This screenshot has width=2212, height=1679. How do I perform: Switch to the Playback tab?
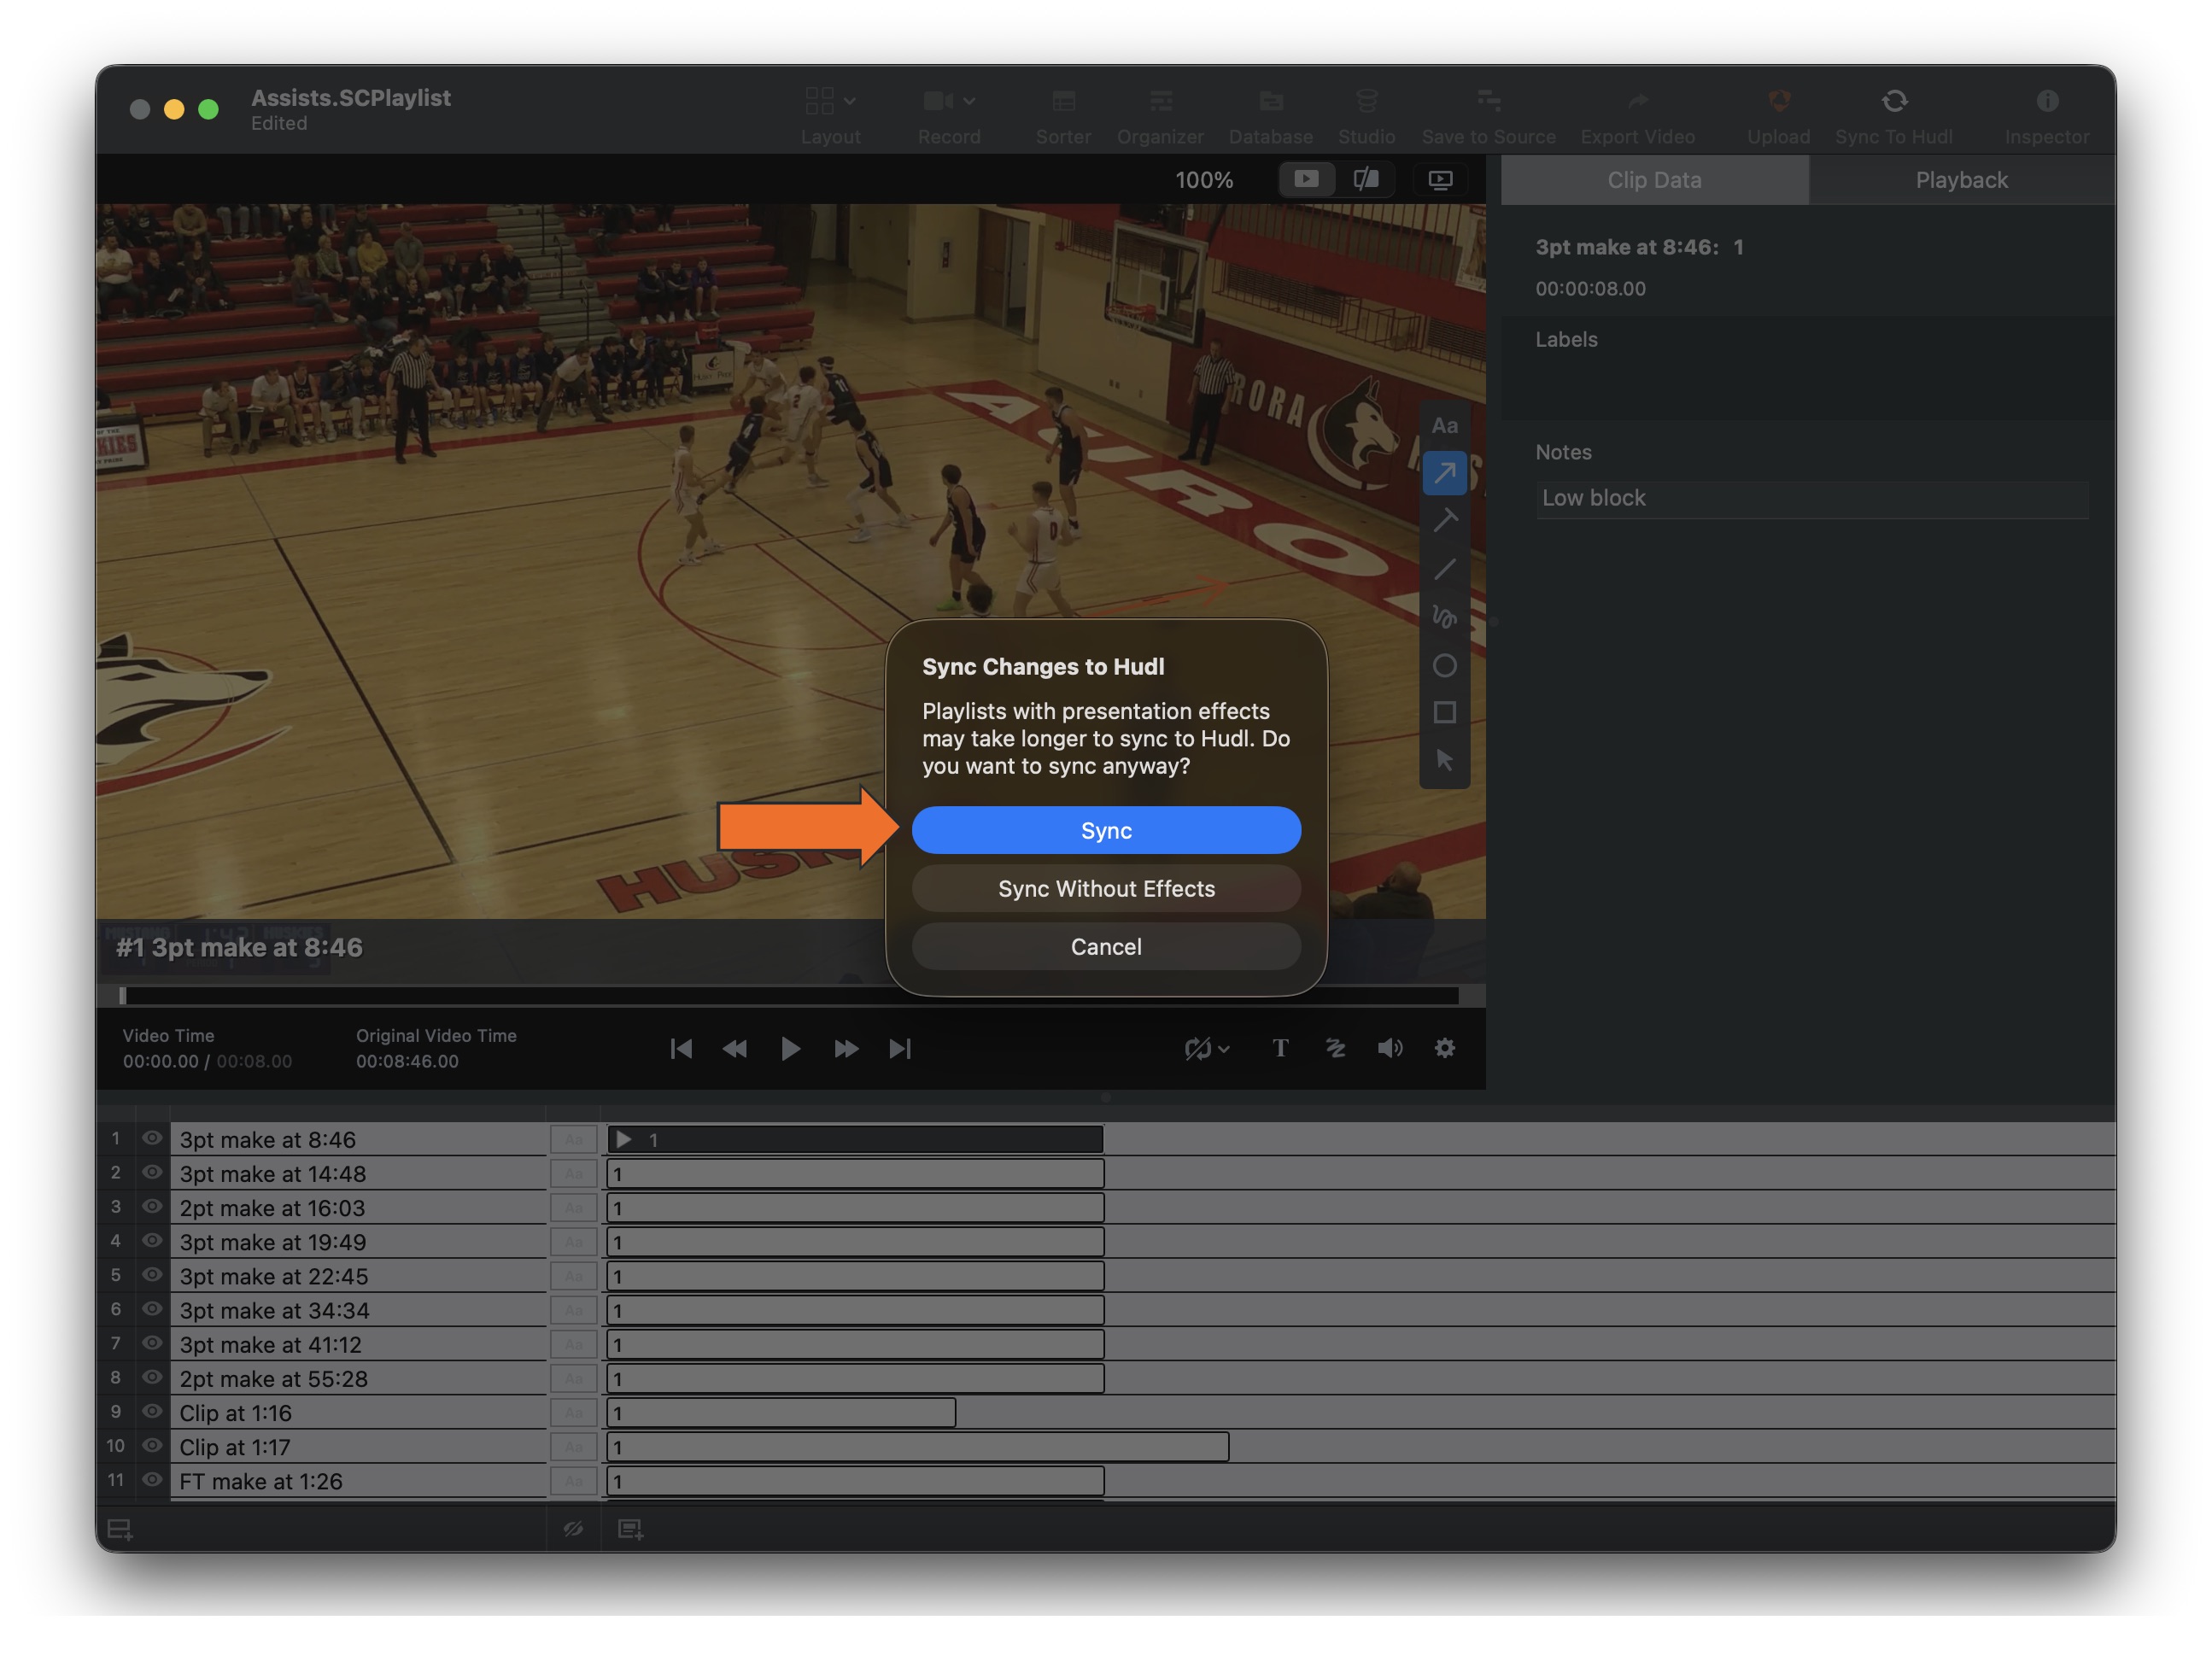point(1961,181)
